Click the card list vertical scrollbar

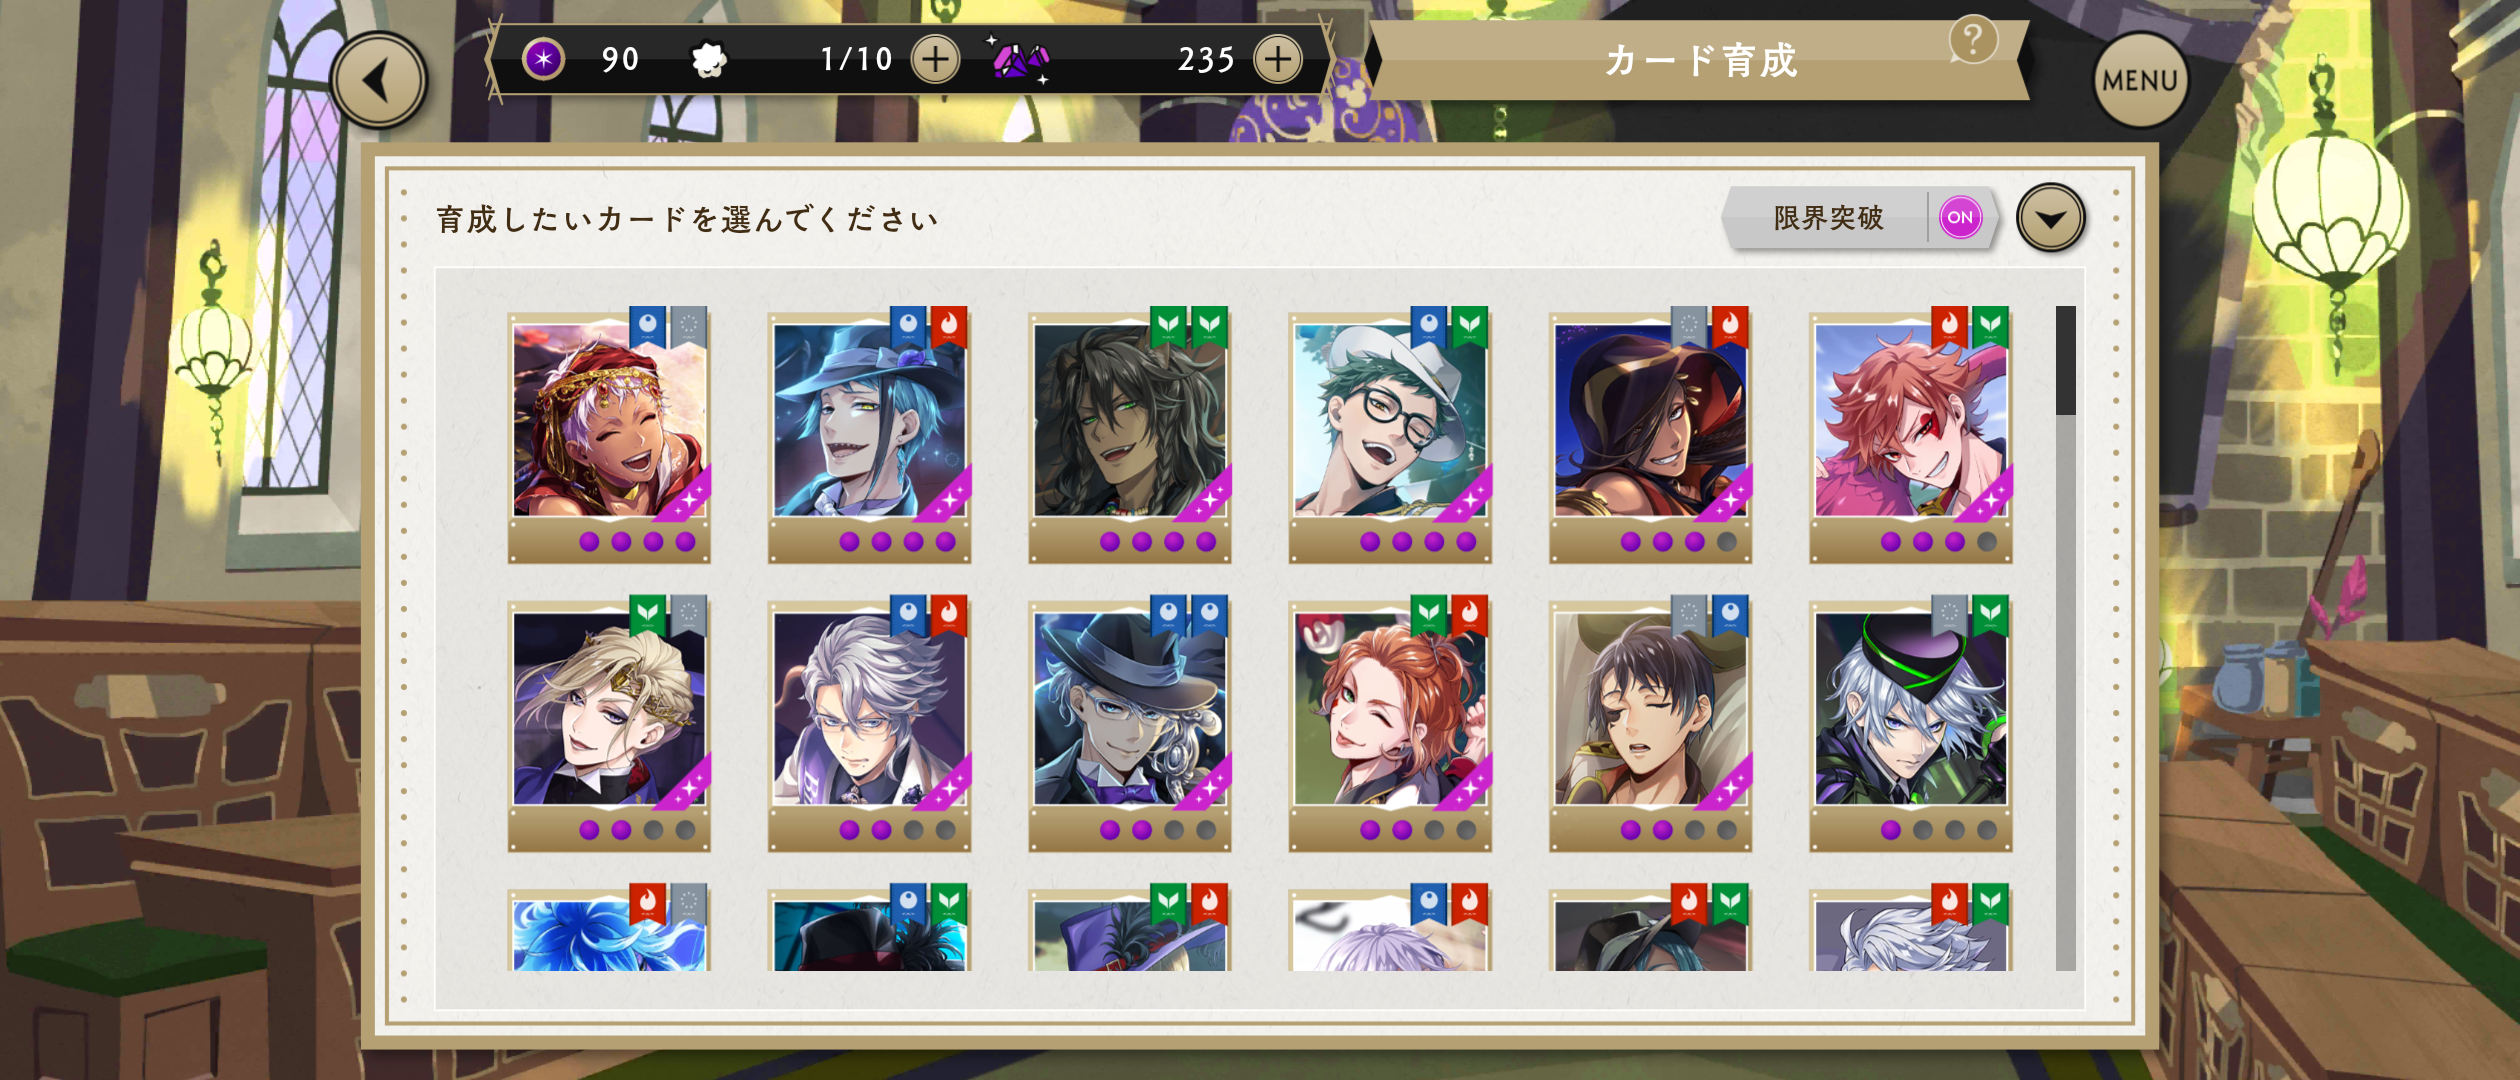(2066, 638)
